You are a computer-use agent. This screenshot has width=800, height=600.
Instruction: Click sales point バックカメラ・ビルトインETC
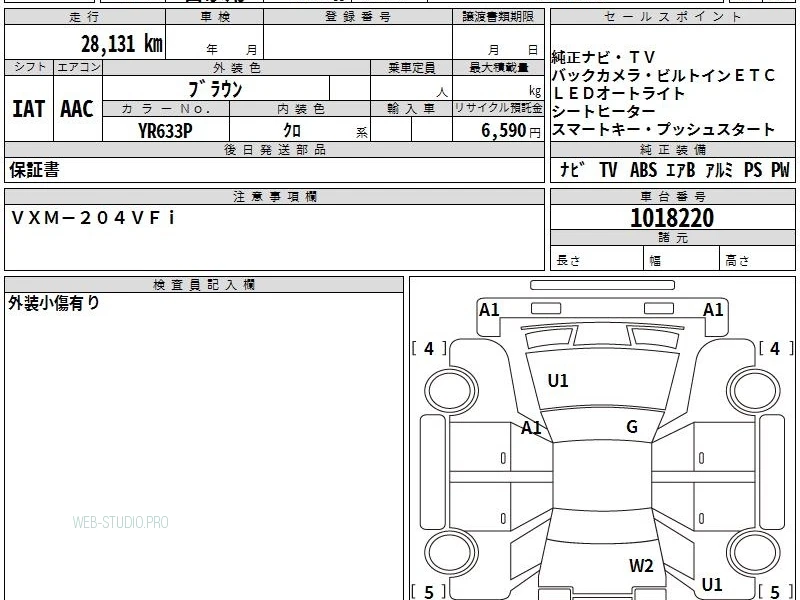pyautogui.click(x=663, y=76)
